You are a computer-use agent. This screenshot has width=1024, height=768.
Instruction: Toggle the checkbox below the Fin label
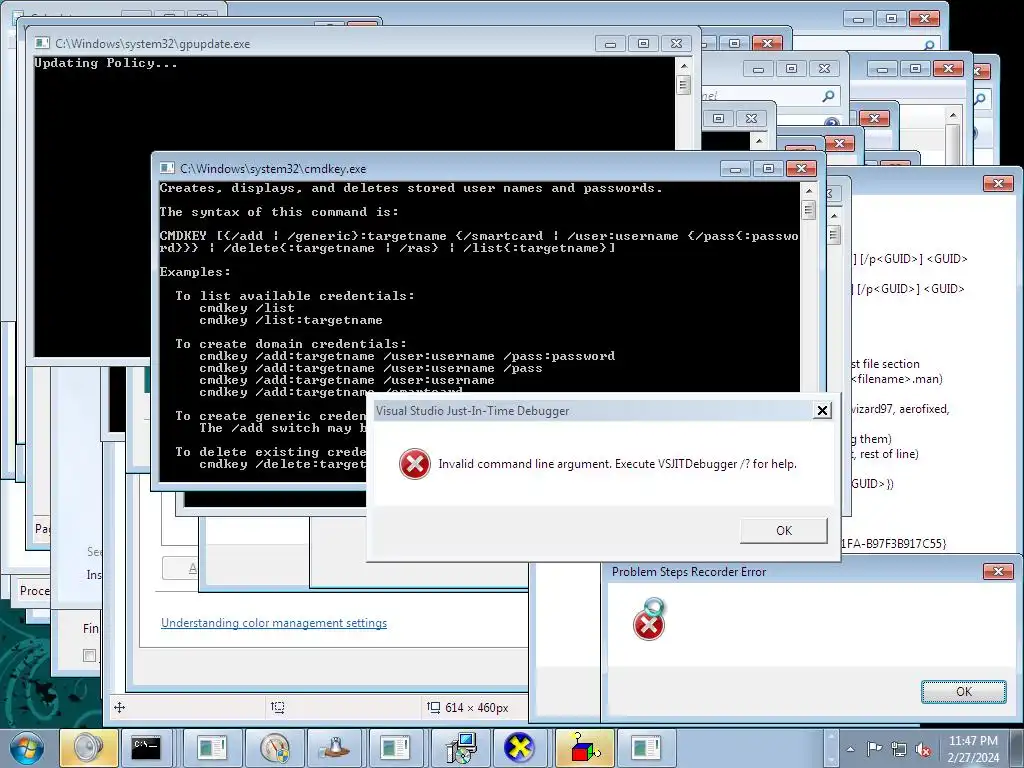point(89,655)
